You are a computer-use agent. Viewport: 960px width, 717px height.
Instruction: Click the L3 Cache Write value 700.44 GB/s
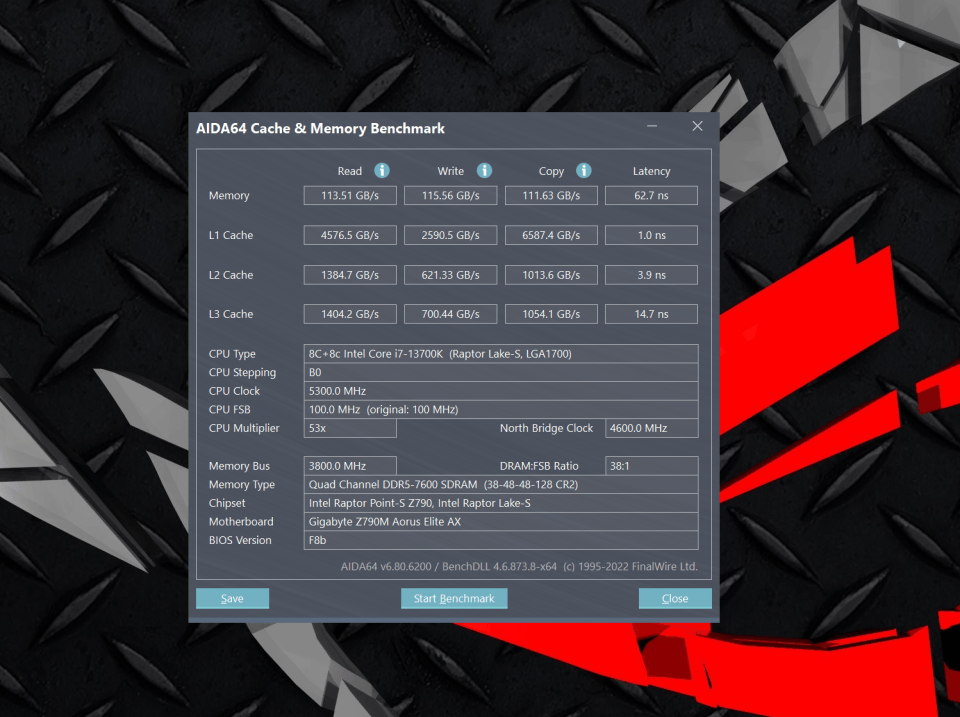[x=451, y=314]
